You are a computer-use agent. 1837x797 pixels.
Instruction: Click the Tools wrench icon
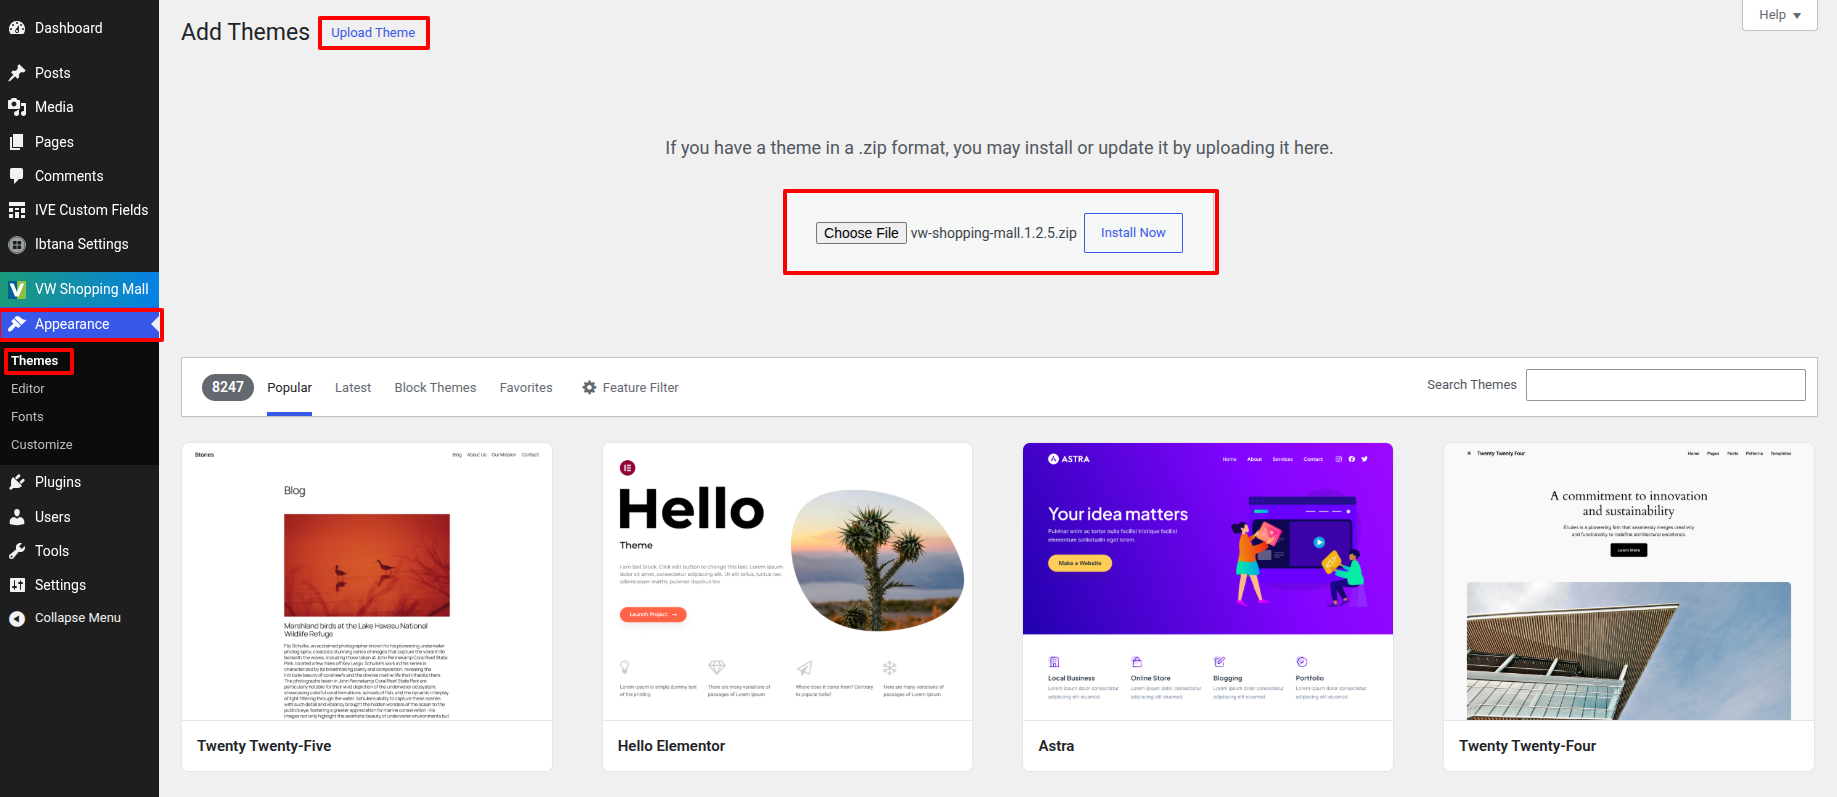point(17,551)
